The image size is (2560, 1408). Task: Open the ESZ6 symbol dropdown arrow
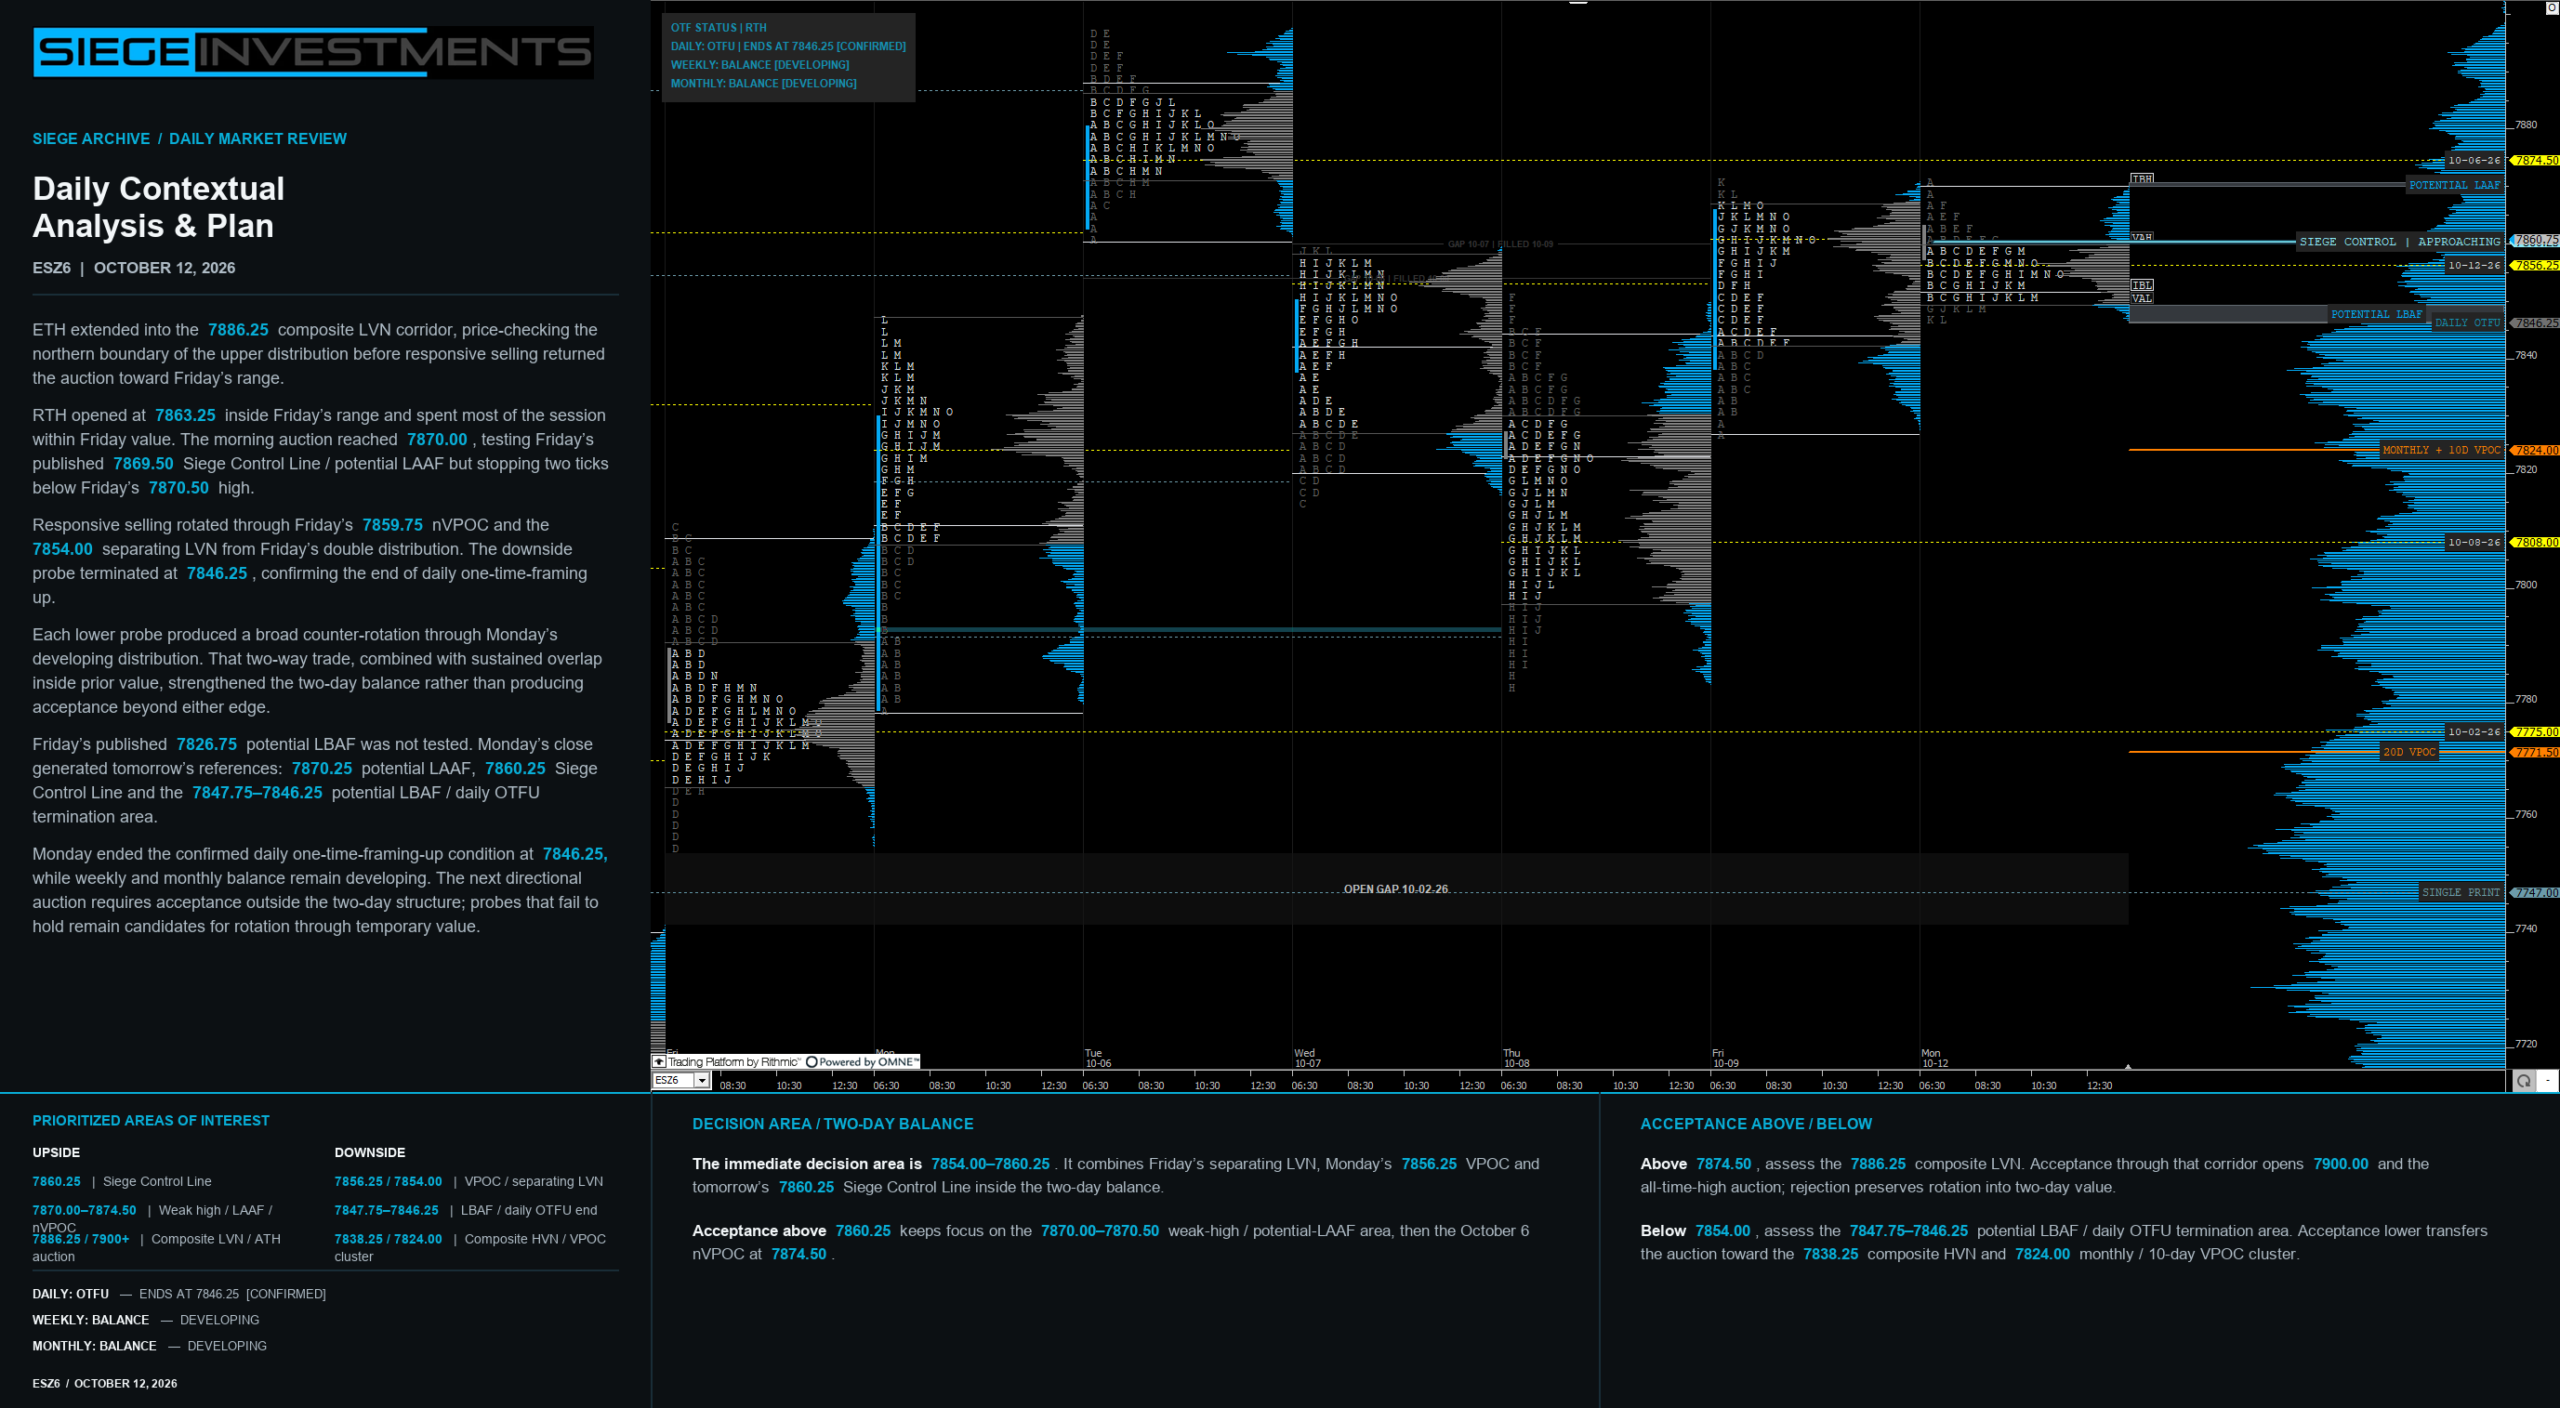point(702,1080)
